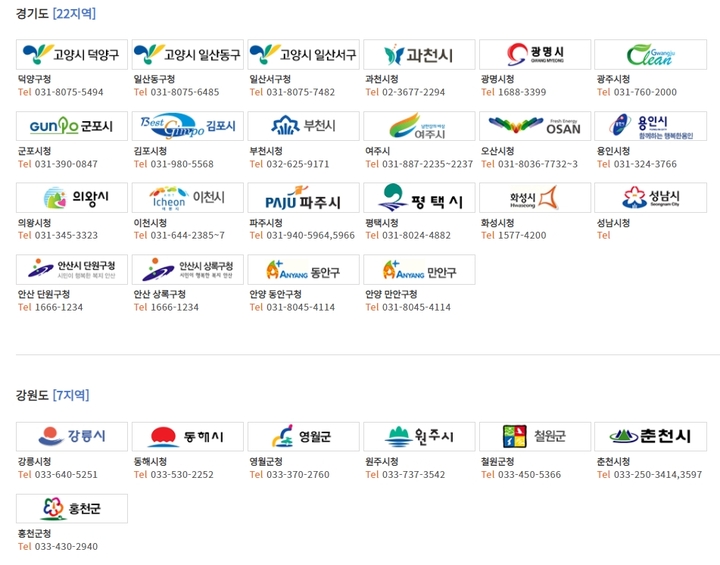The width and height of the screenshot is (720, 565).
Task: Select the 성남시 city logo
Action: click(651, 198)
